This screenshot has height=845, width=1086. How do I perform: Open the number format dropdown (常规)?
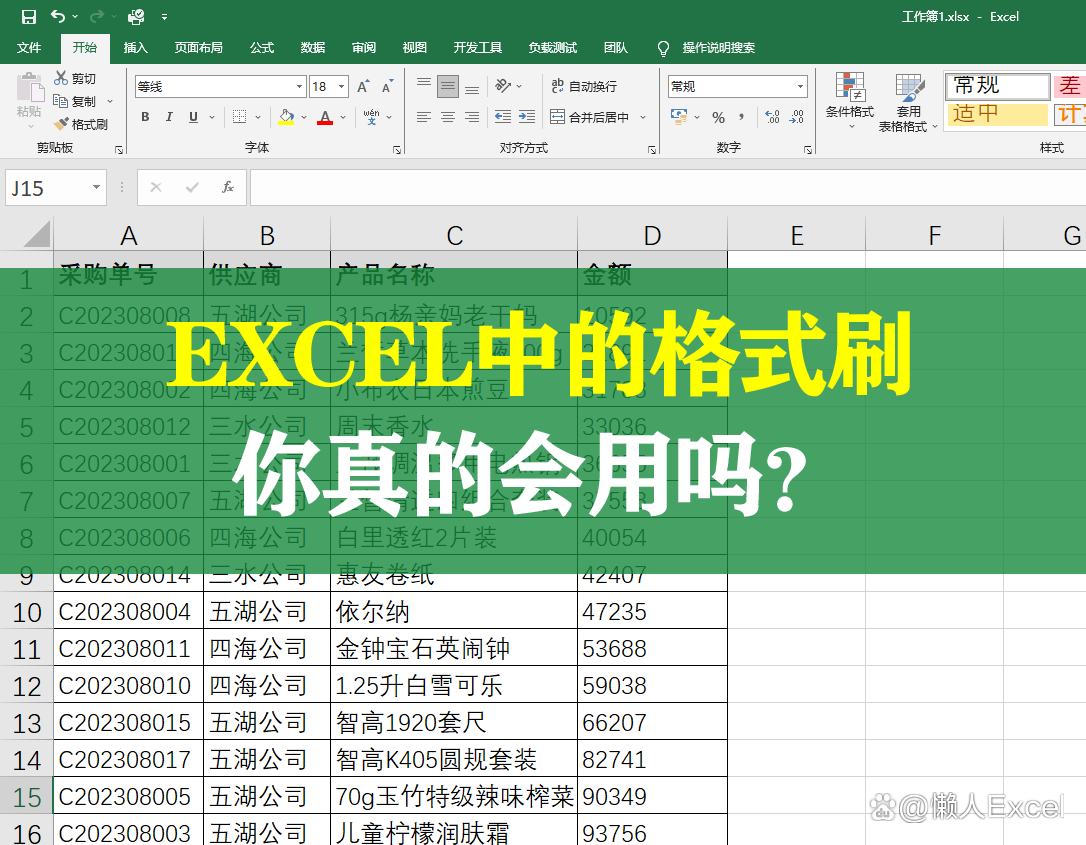(801, 87)
